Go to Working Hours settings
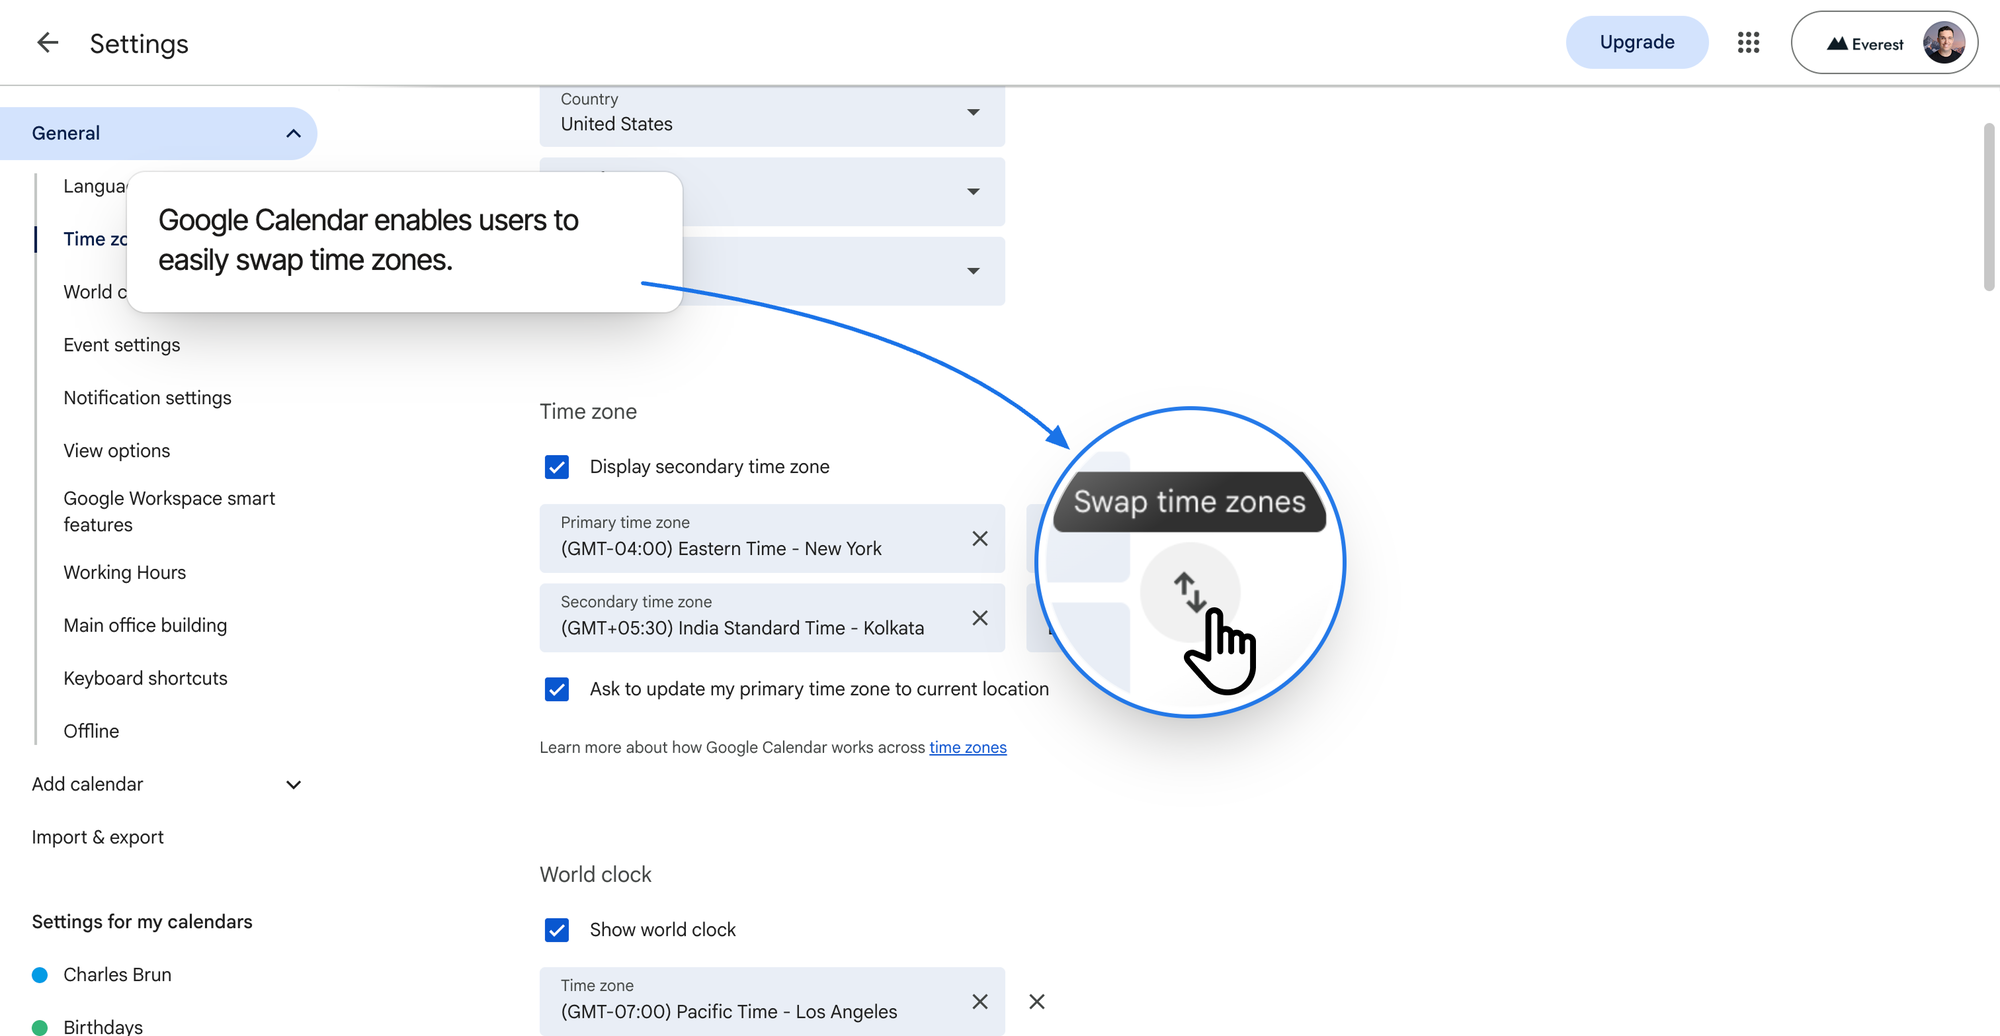Image resolution: width=2000 pixels, height=1036 pixels. [x=125, y=573]
